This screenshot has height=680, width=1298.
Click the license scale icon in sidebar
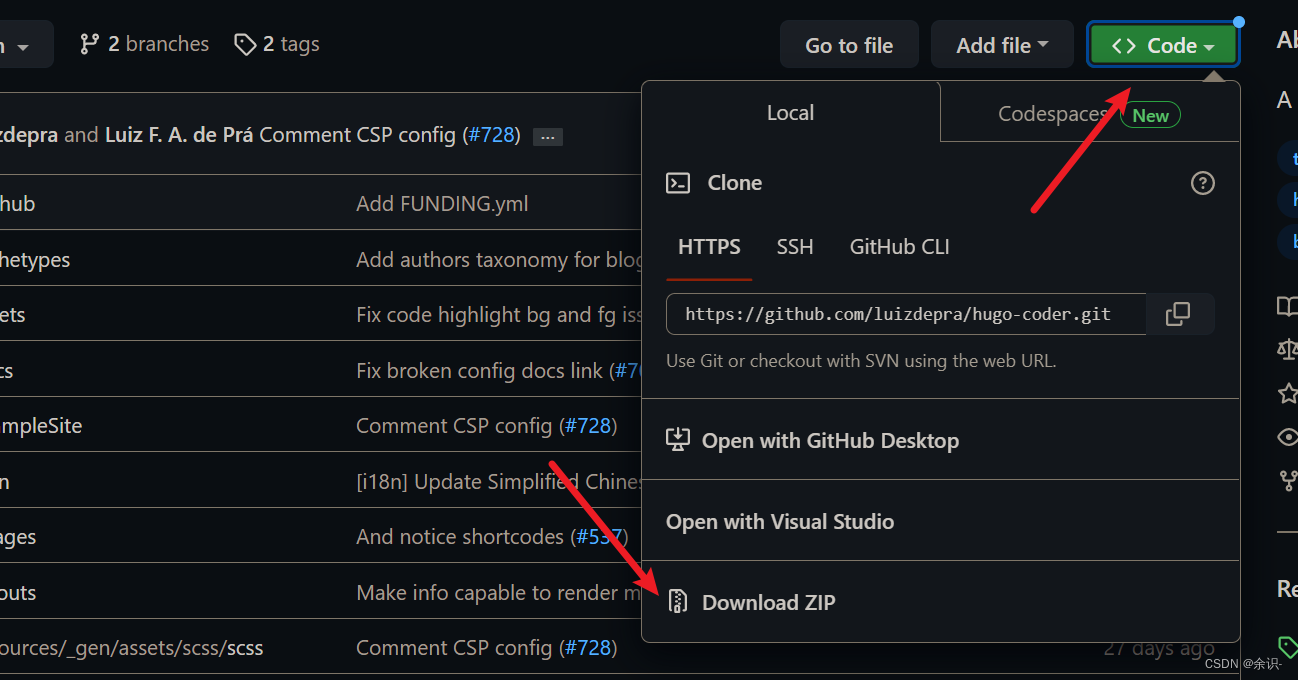click(x=1288, y=349)
